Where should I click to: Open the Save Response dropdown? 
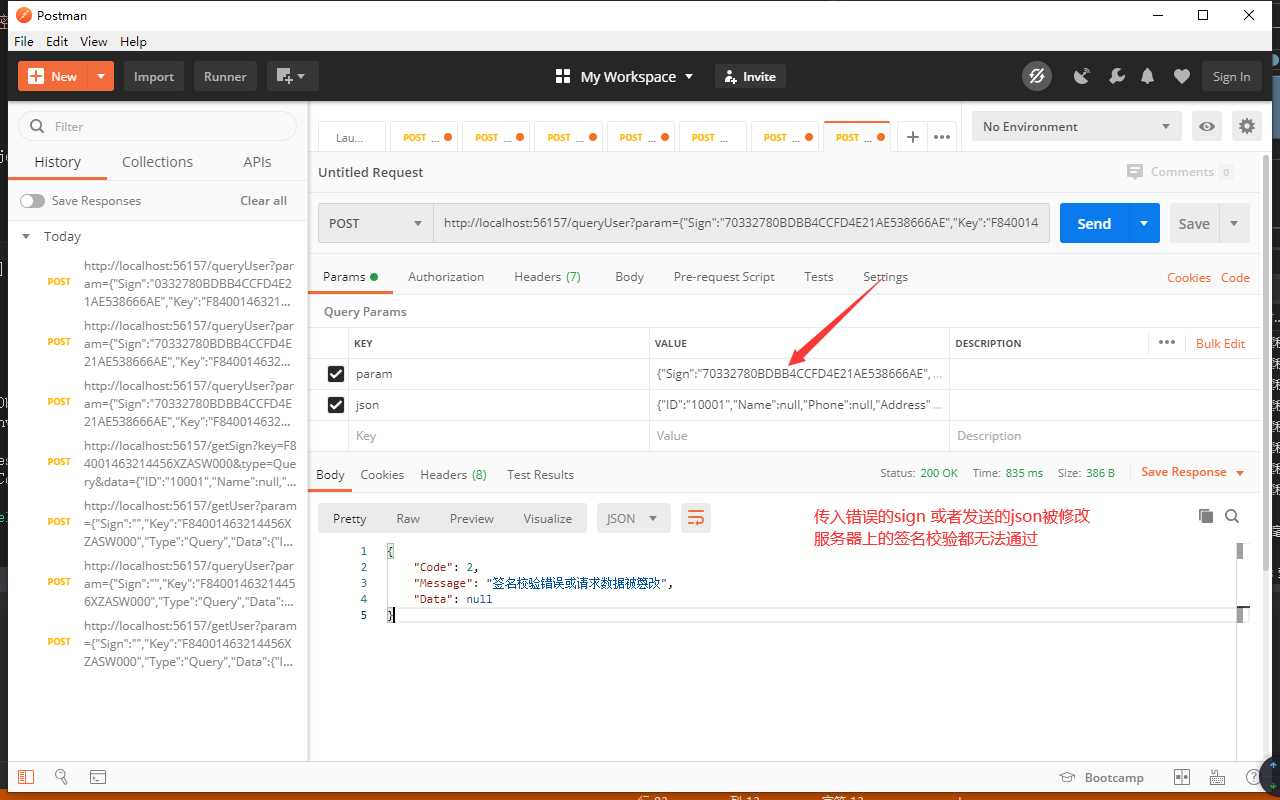click(1193, 472)
